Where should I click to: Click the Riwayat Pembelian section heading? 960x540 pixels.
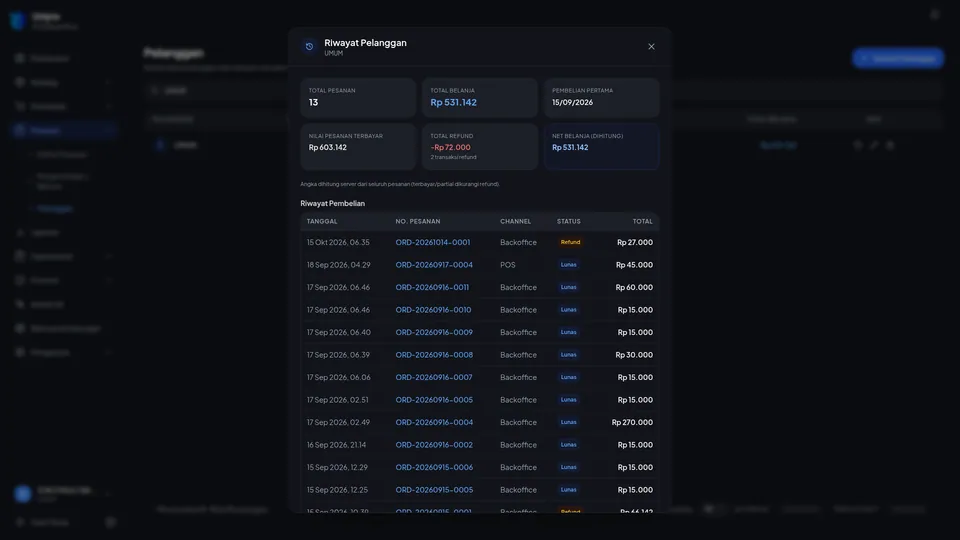(332, 203)
